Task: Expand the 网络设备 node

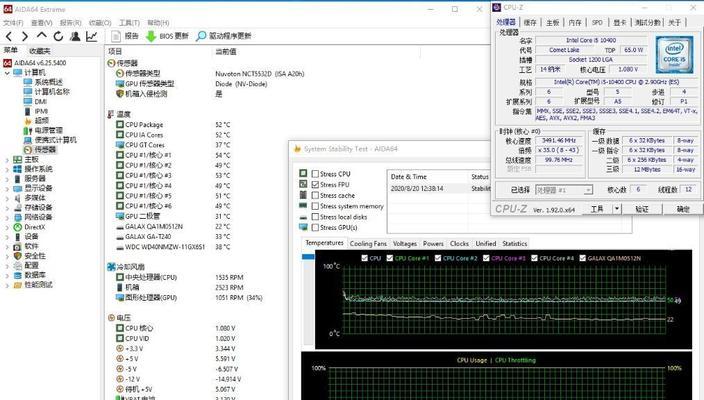Action: [x=7, y=217]
